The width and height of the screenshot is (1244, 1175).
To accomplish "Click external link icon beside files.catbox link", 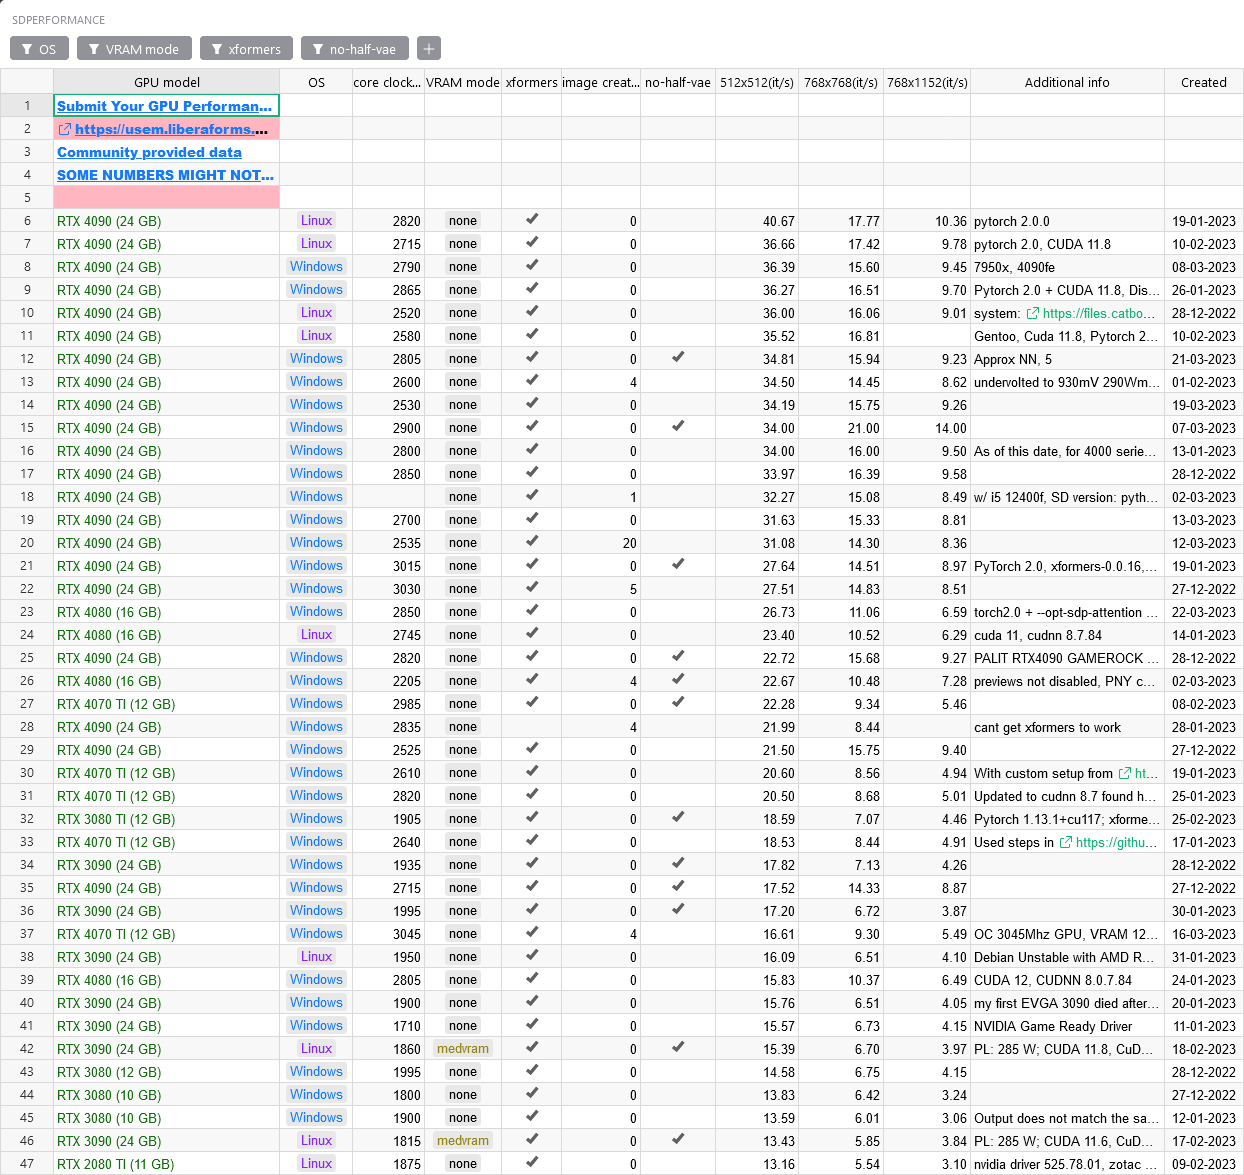I will tap(1033, 313).
